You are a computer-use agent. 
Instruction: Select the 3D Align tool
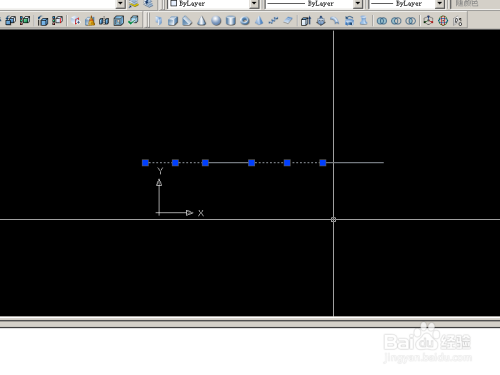[458, 21]
